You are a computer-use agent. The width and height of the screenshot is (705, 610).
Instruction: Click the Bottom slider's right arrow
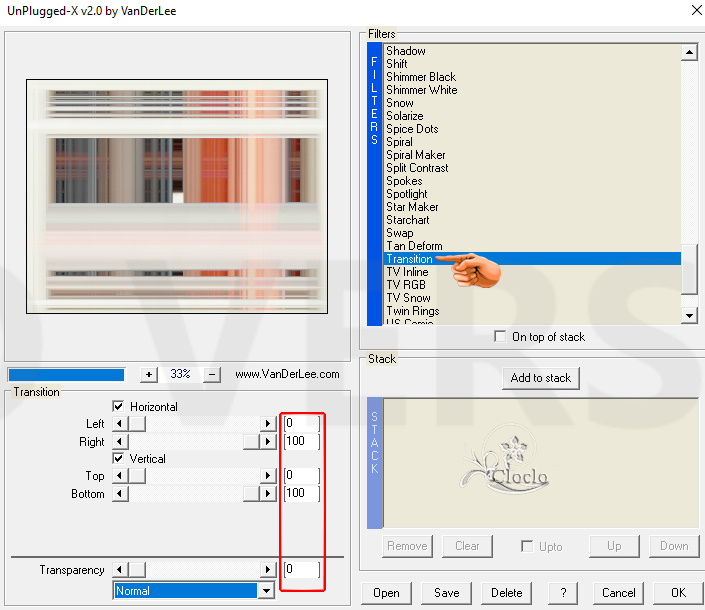pos(268,493)
